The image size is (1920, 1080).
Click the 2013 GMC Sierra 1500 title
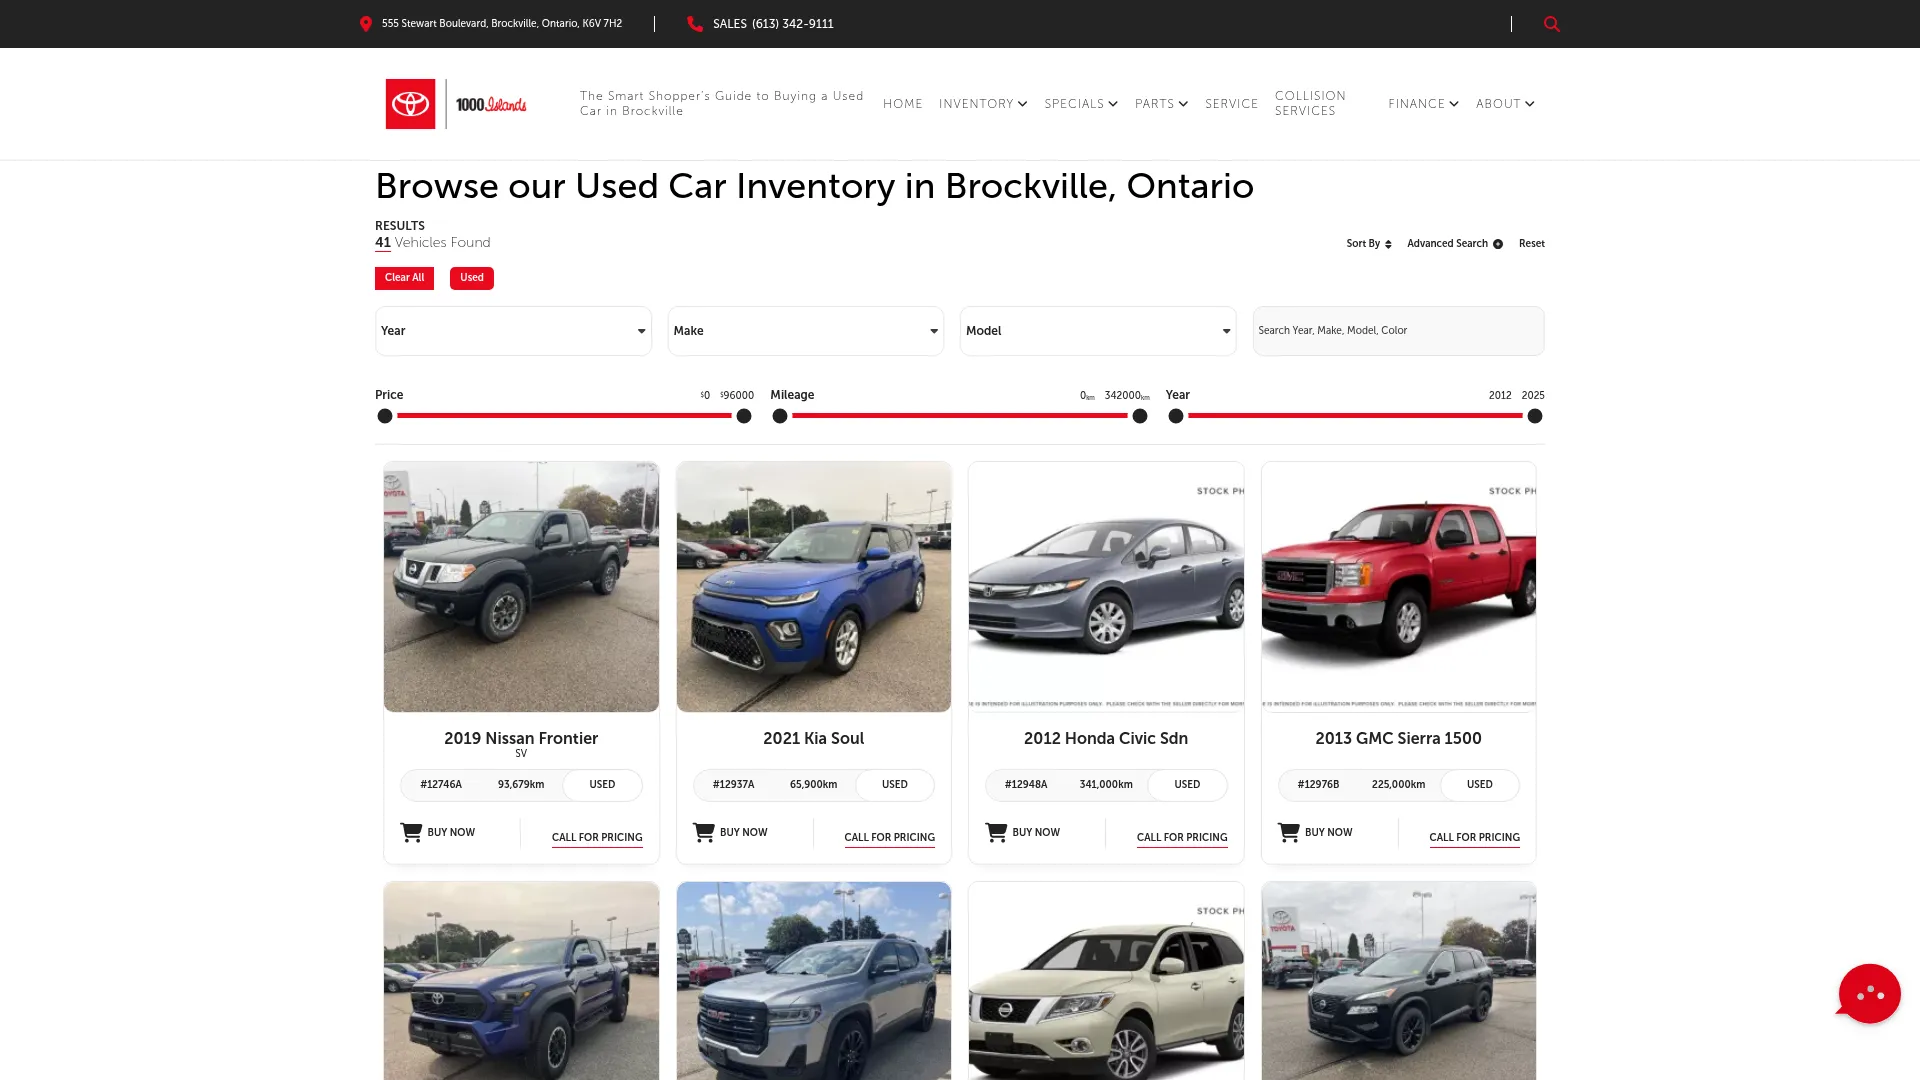coord(1398,738)
